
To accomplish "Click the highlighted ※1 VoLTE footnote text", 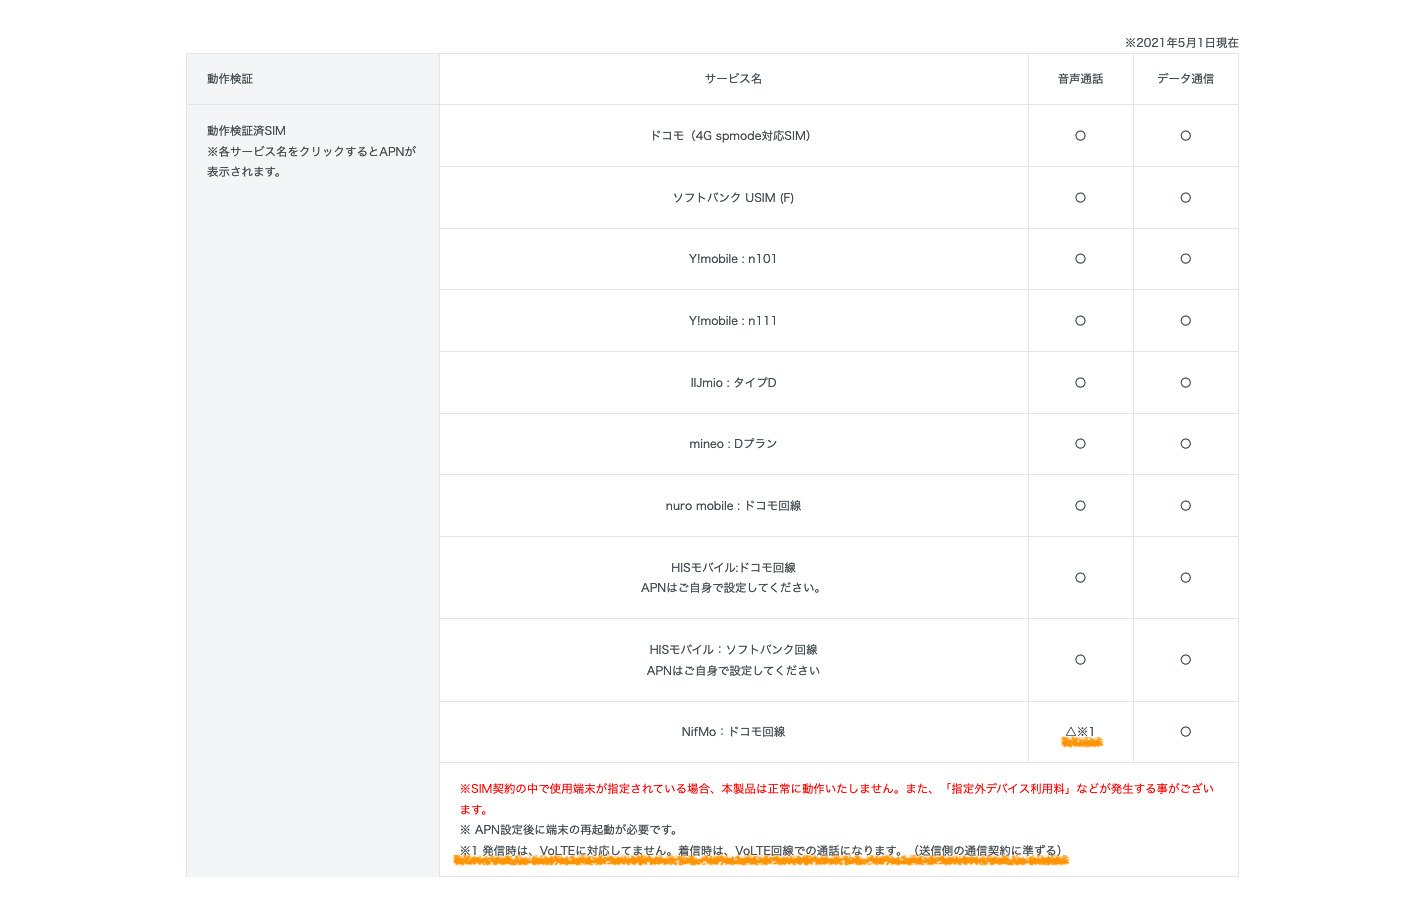I will click(760, 851).
